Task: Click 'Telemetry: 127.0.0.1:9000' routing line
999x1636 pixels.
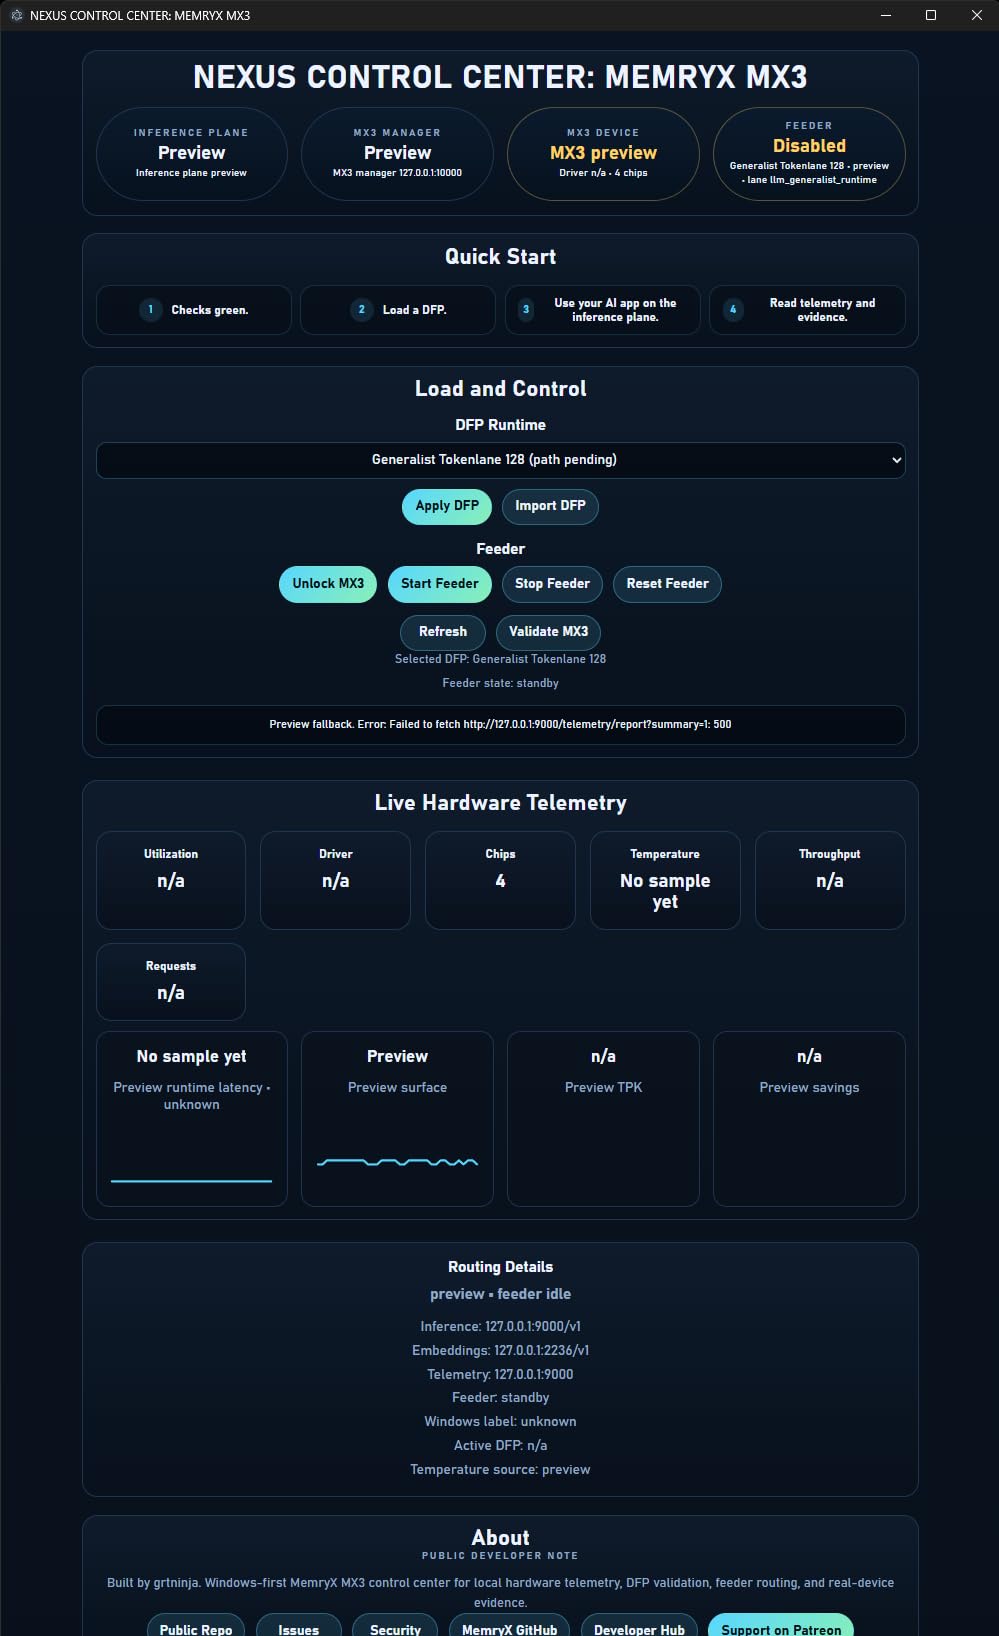Action: click(500, 1374)
